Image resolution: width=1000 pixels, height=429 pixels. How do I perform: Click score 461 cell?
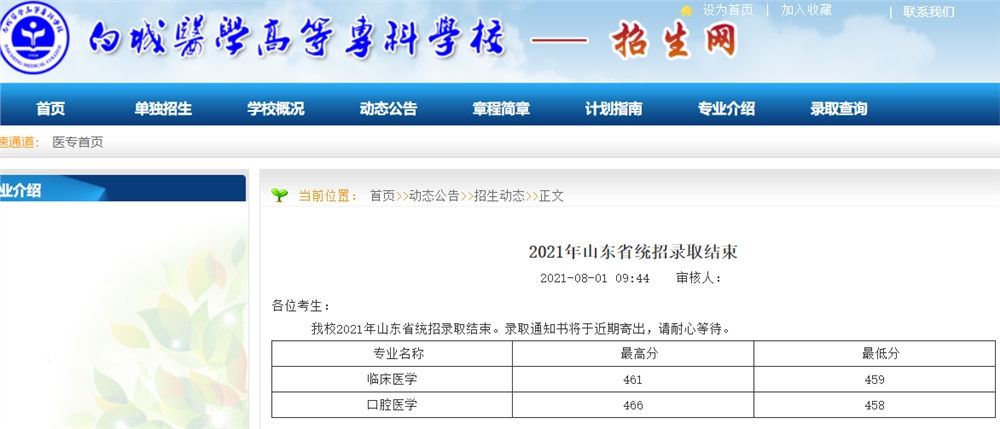click(x=633, y=380)
